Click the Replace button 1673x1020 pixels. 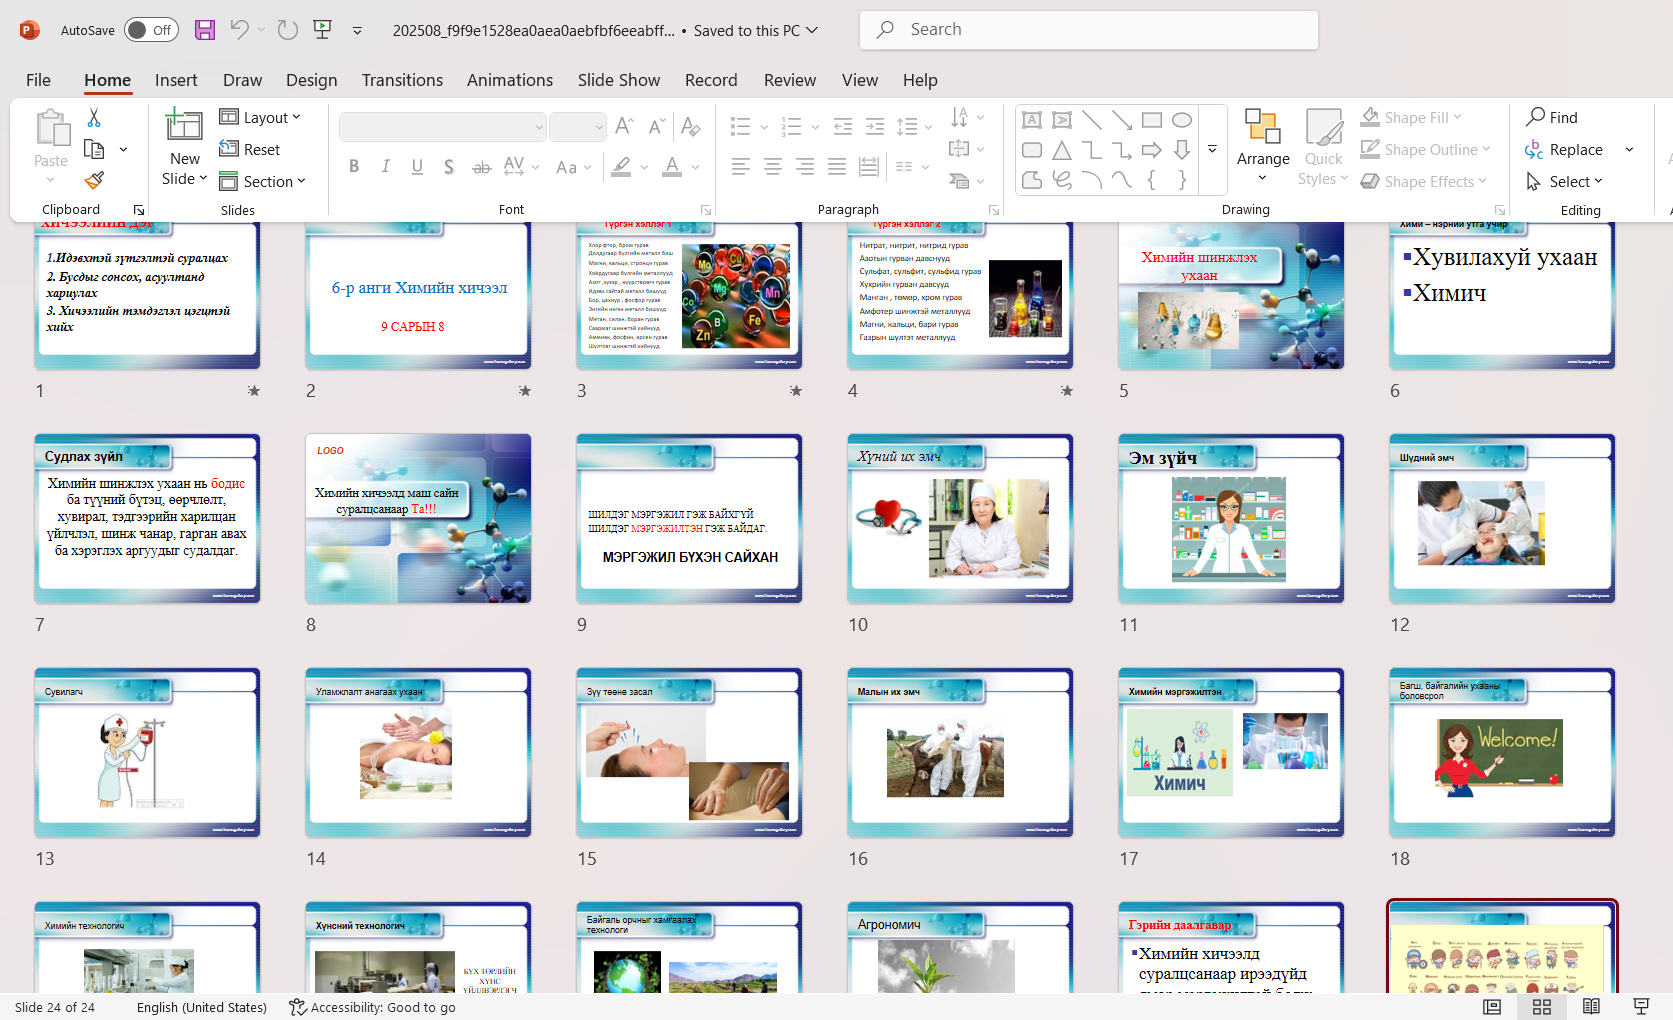coord(1565,149)
